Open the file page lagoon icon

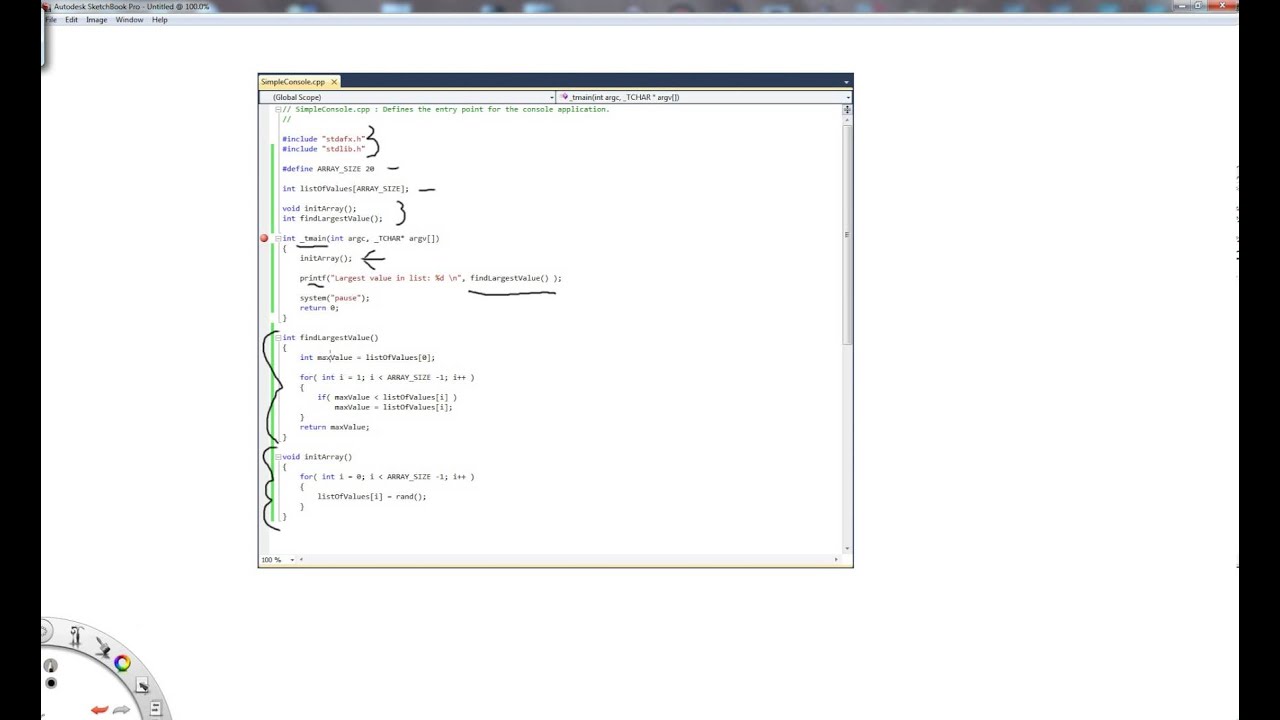[x=155, y=709]
